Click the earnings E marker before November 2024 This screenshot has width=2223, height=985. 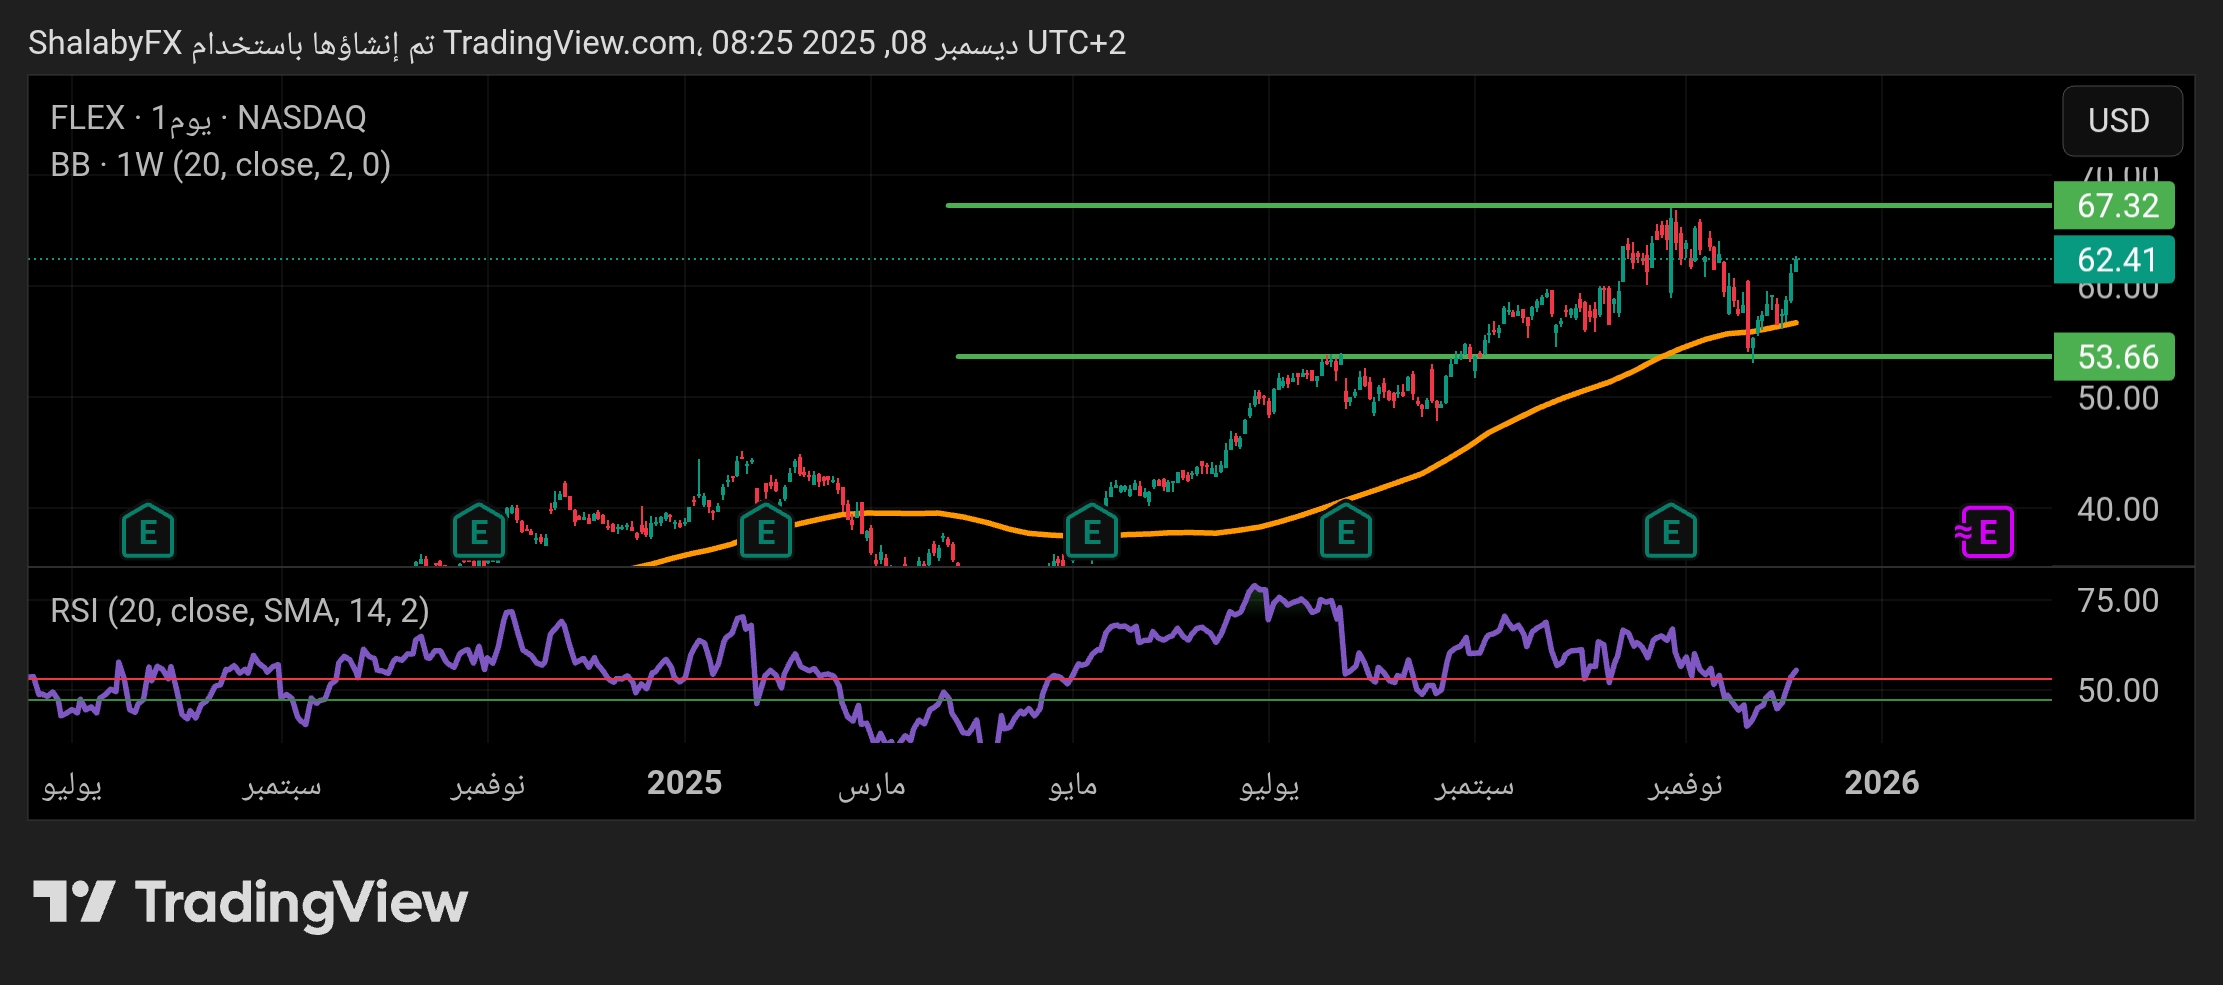[x=478, y=532]
